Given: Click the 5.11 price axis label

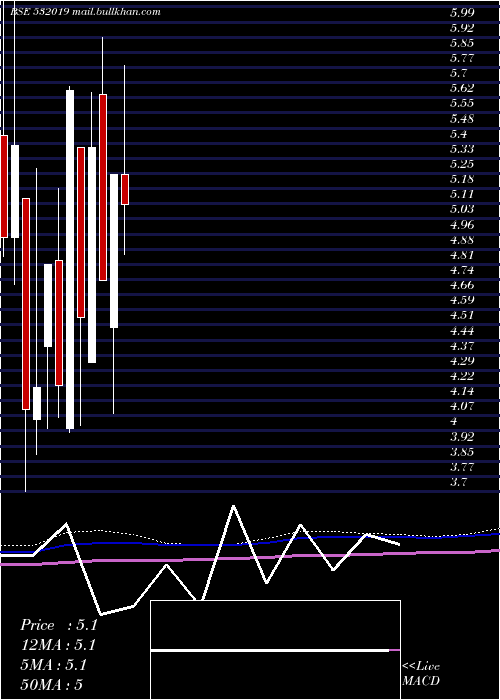Looking at the screenshot, I should point(462,194).
